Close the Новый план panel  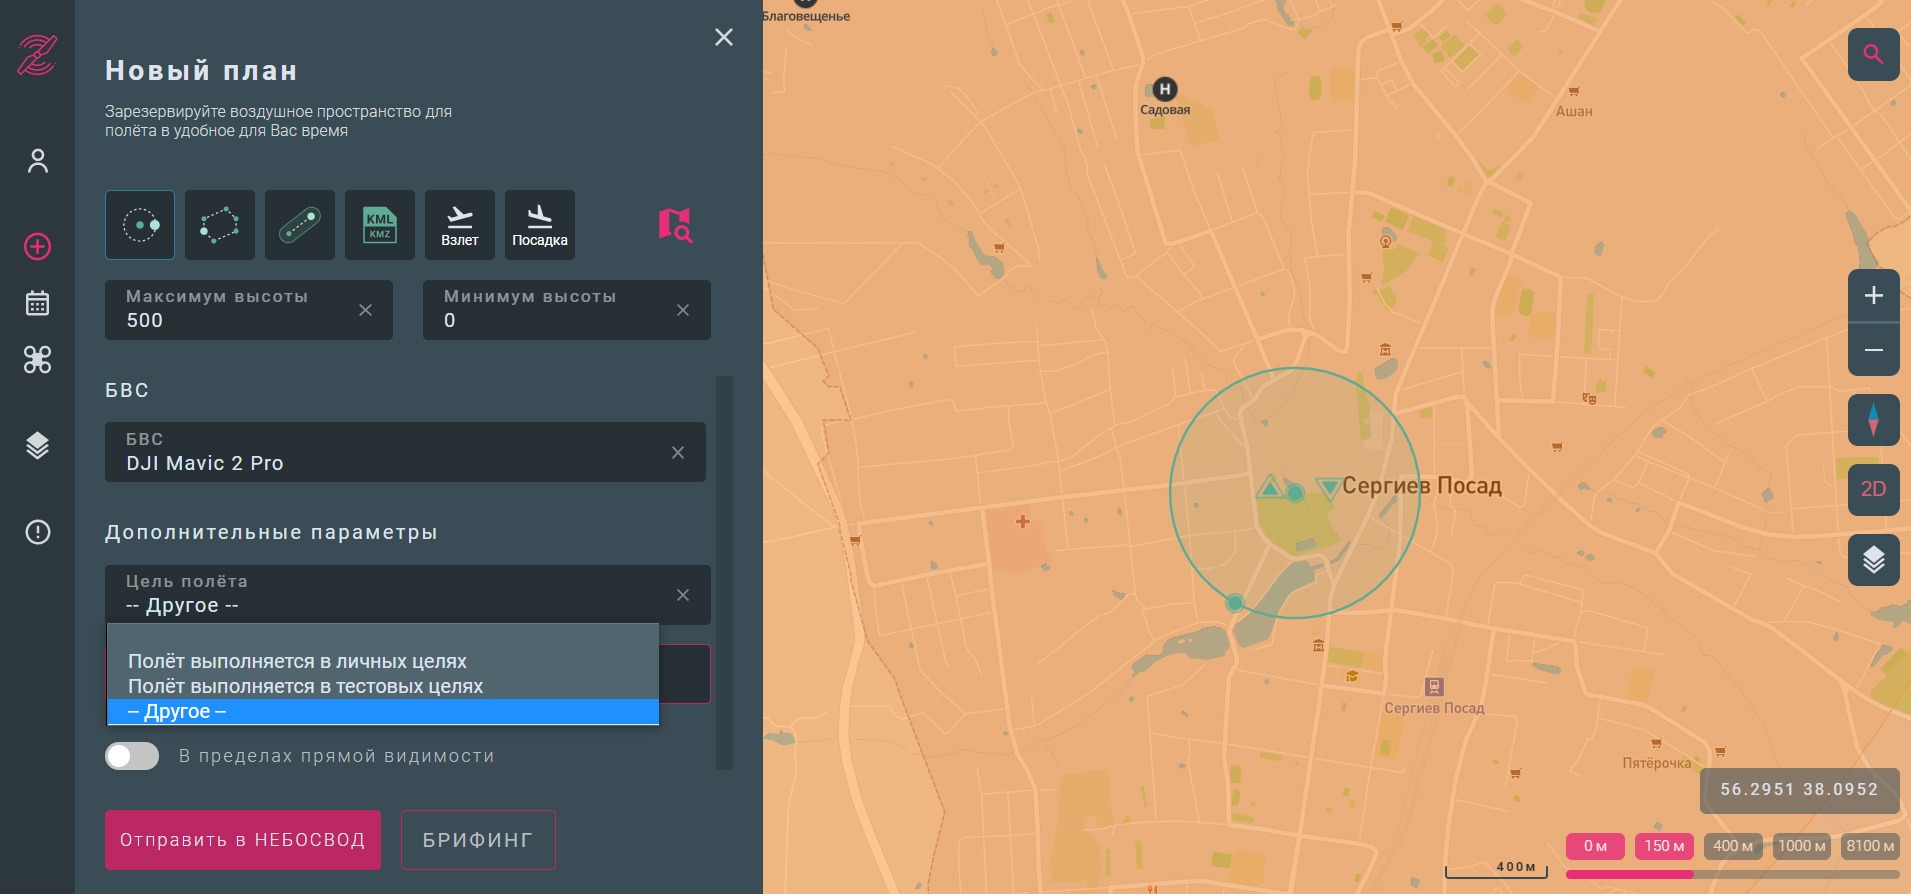pos(724,37)
